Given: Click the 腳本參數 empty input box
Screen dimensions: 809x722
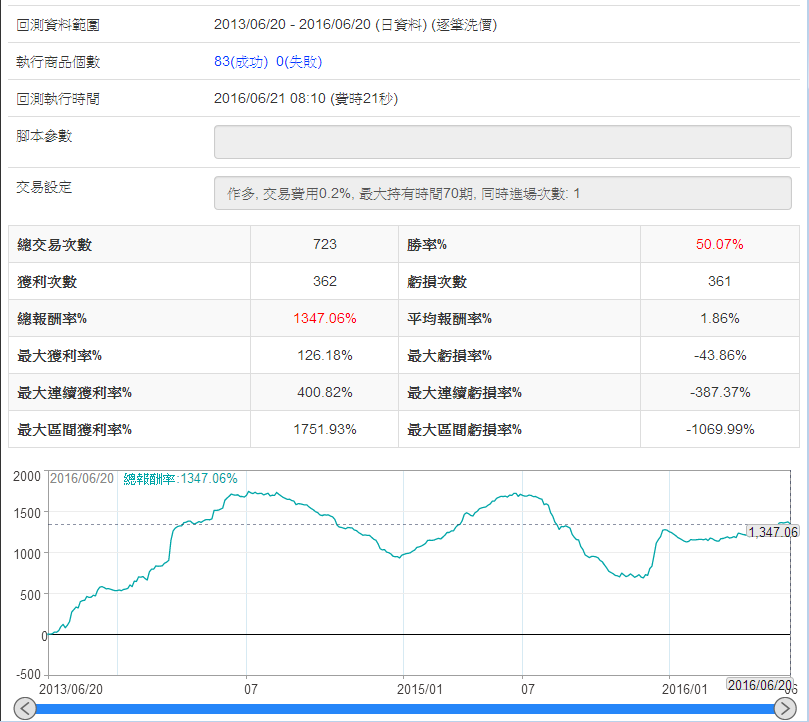Looking at the screenshot, I should click(502, 142).
